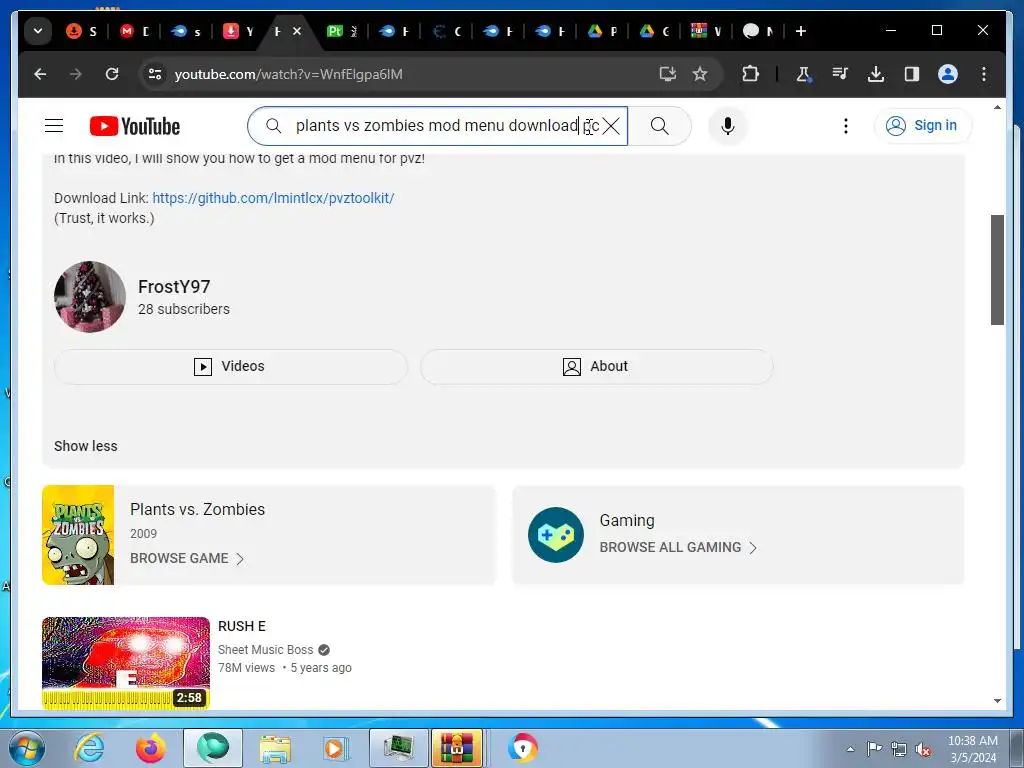Bookmark this page with the star
Screen dimensions: 1024x768
(700, 74)
